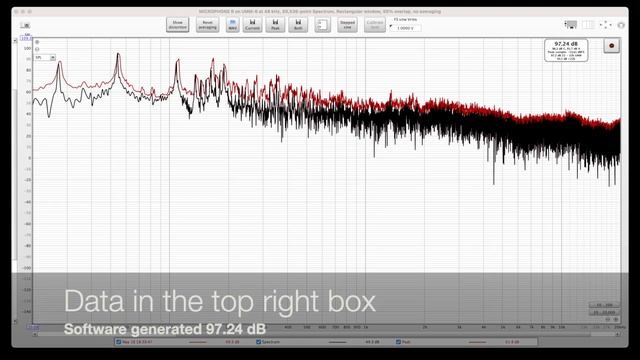Open the SPL axis type dropdown
Viewport: 640px width, 360px height.
pos(45,58)
